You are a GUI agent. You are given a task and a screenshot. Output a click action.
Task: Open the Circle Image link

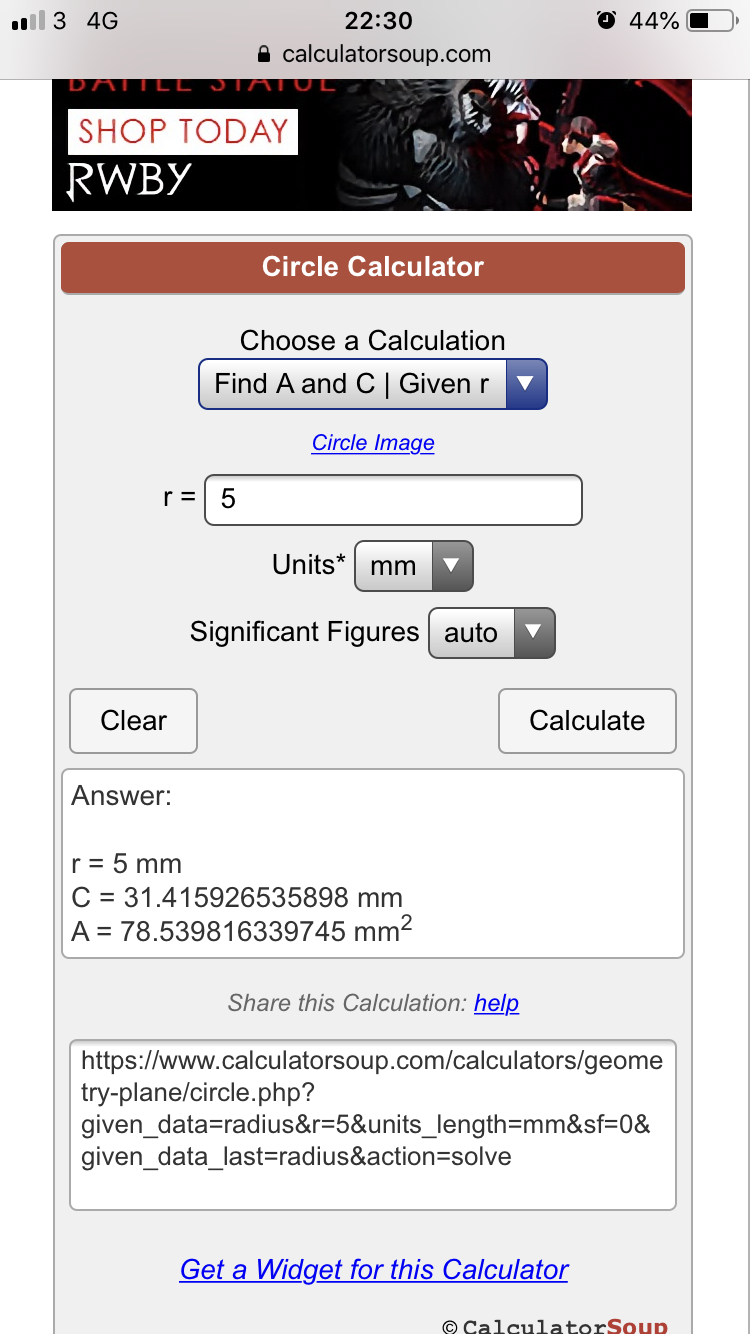point(373,443)
